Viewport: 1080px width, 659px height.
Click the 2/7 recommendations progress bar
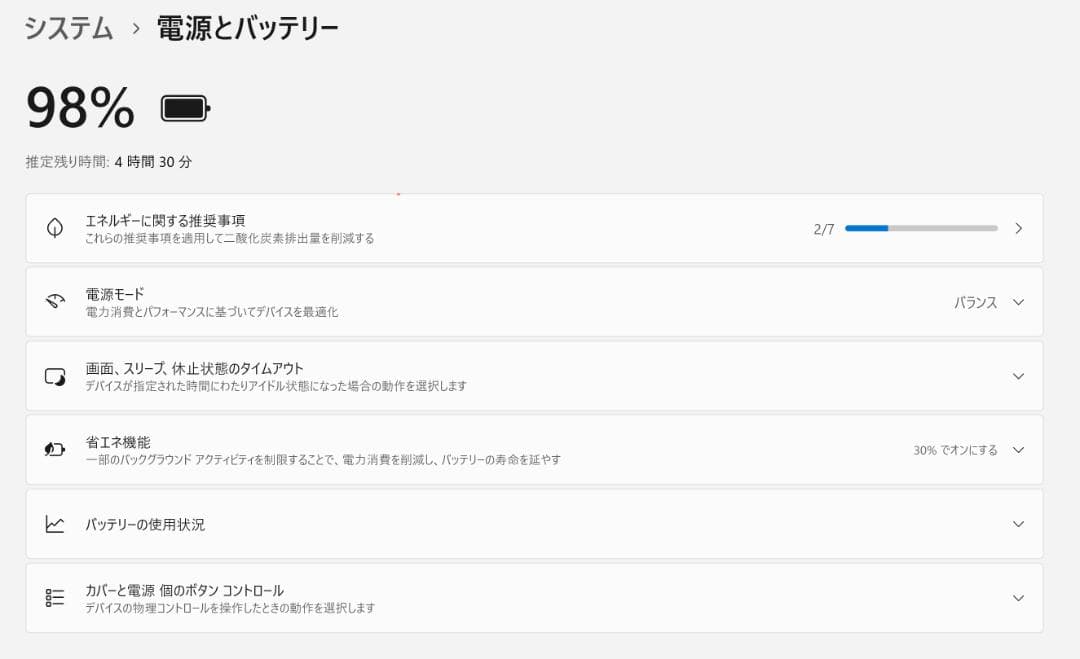tap(920, 227)
